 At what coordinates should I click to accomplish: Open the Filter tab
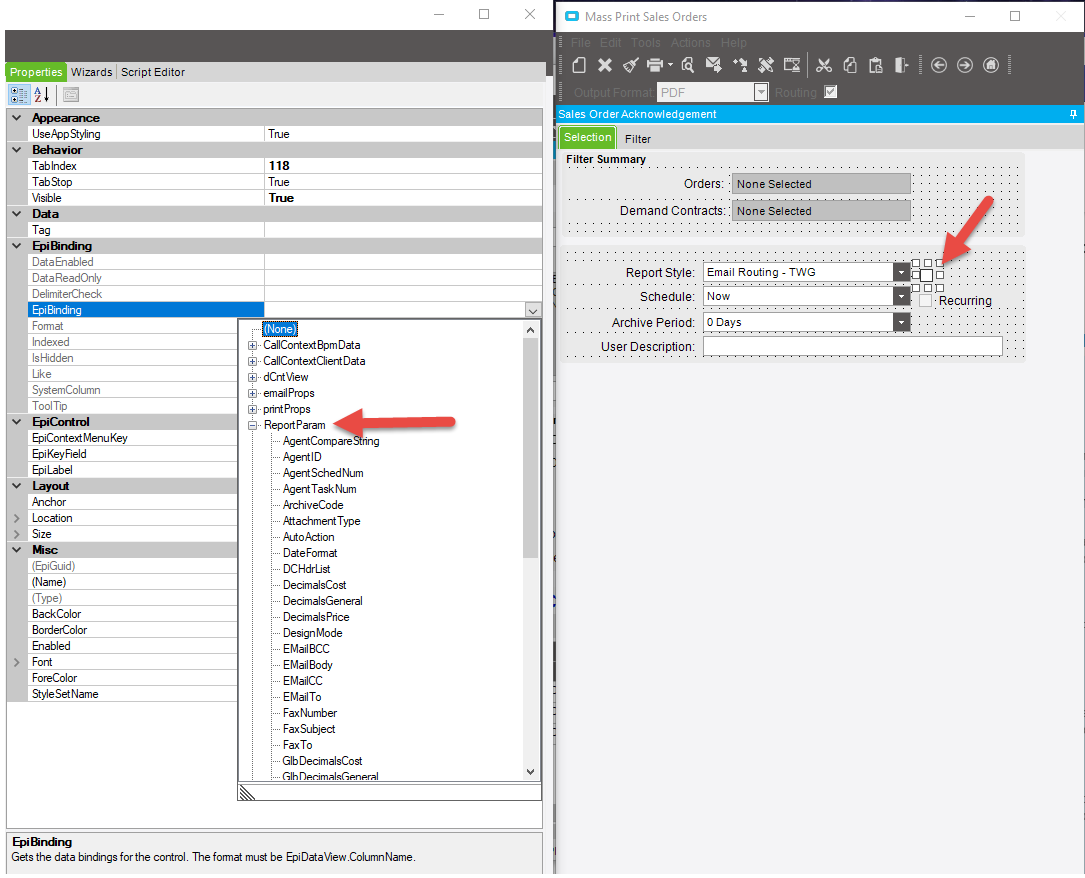[637, 139]
